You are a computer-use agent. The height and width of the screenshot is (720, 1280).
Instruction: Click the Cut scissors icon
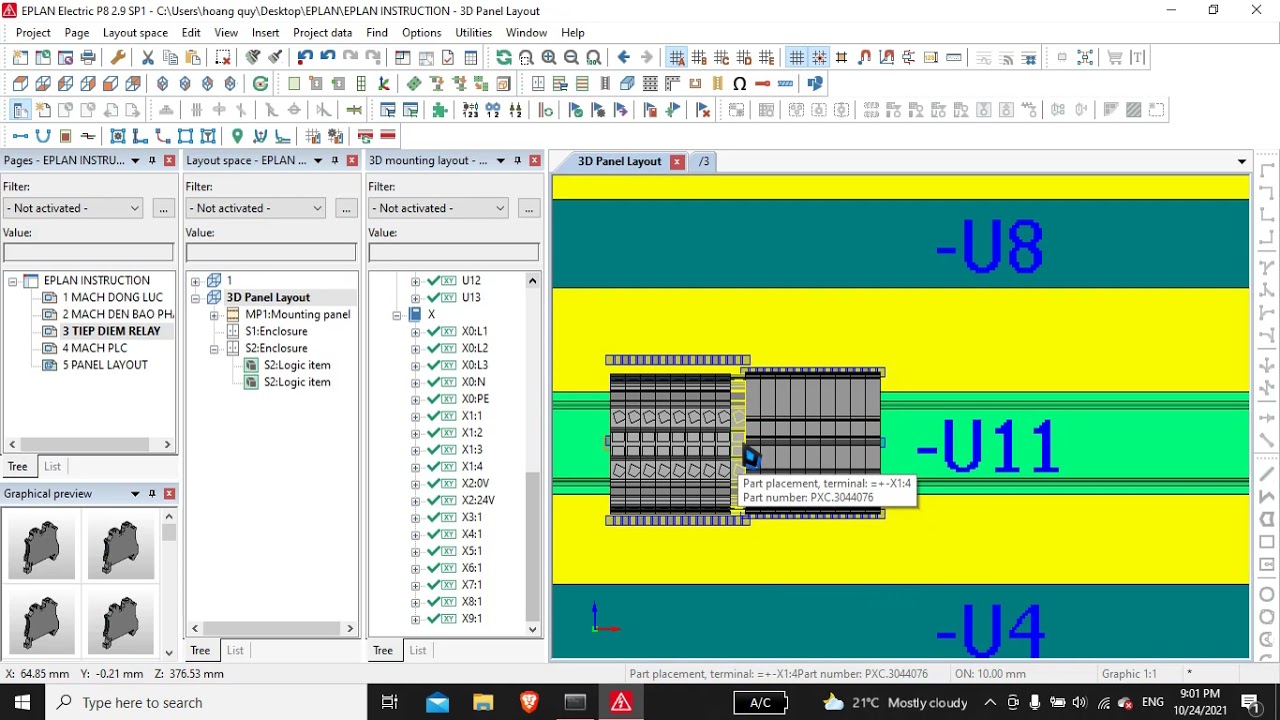pyautogui.click(x=148, y=58)
